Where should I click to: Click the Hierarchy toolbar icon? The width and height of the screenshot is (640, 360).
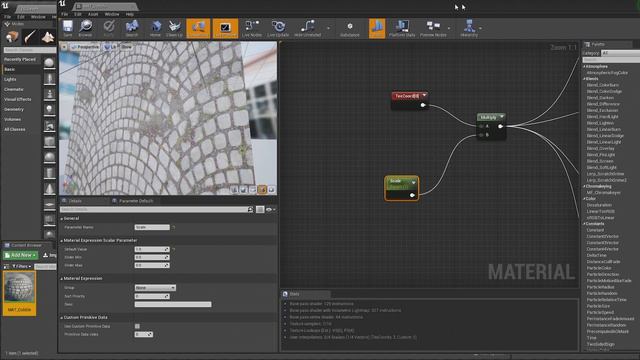point(469,28)
